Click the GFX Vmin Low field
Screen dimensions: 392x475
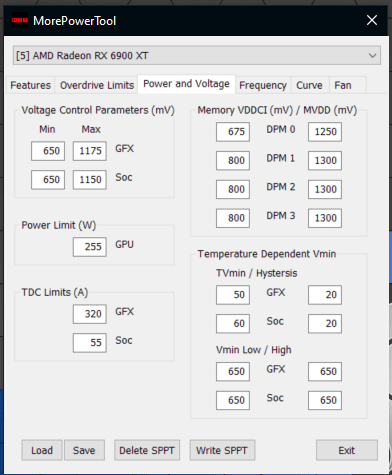233,372
